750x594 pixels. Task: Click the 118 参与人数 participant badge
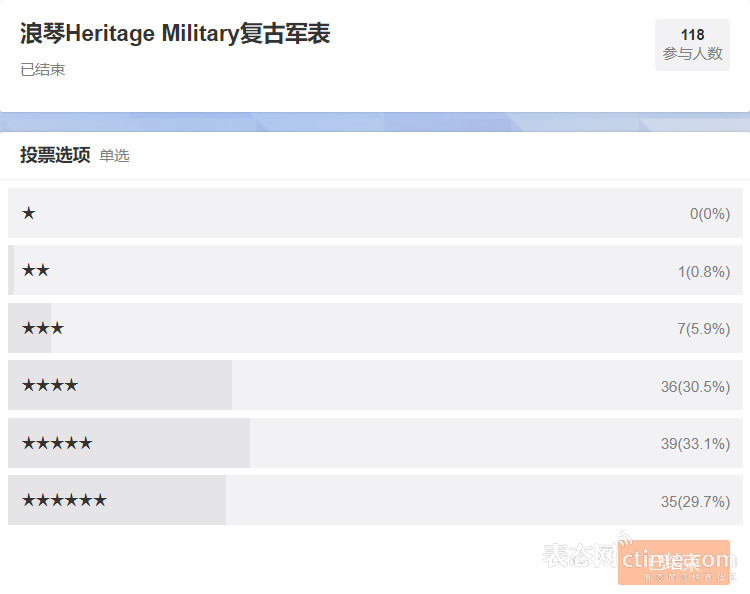click(x=692, y=45)
